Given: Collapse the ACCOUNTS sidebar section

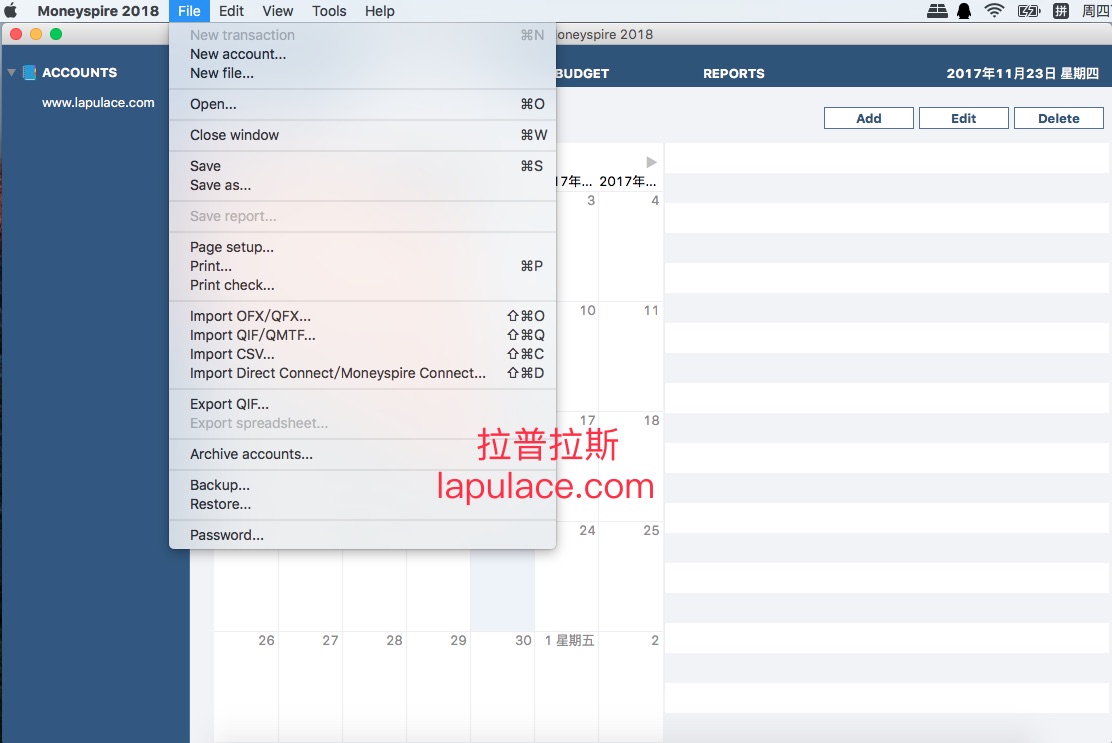Looking at the screenshot, I should (x=11, y=72).
